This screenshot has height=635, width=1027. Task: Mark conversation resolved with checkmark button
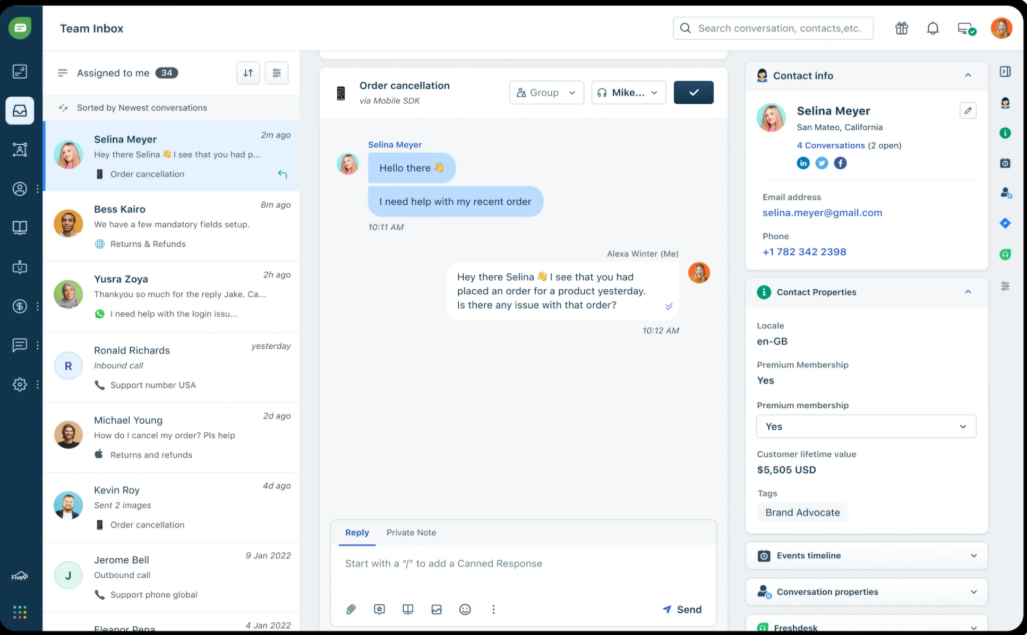pyautogui.click(x=693, y=92)
